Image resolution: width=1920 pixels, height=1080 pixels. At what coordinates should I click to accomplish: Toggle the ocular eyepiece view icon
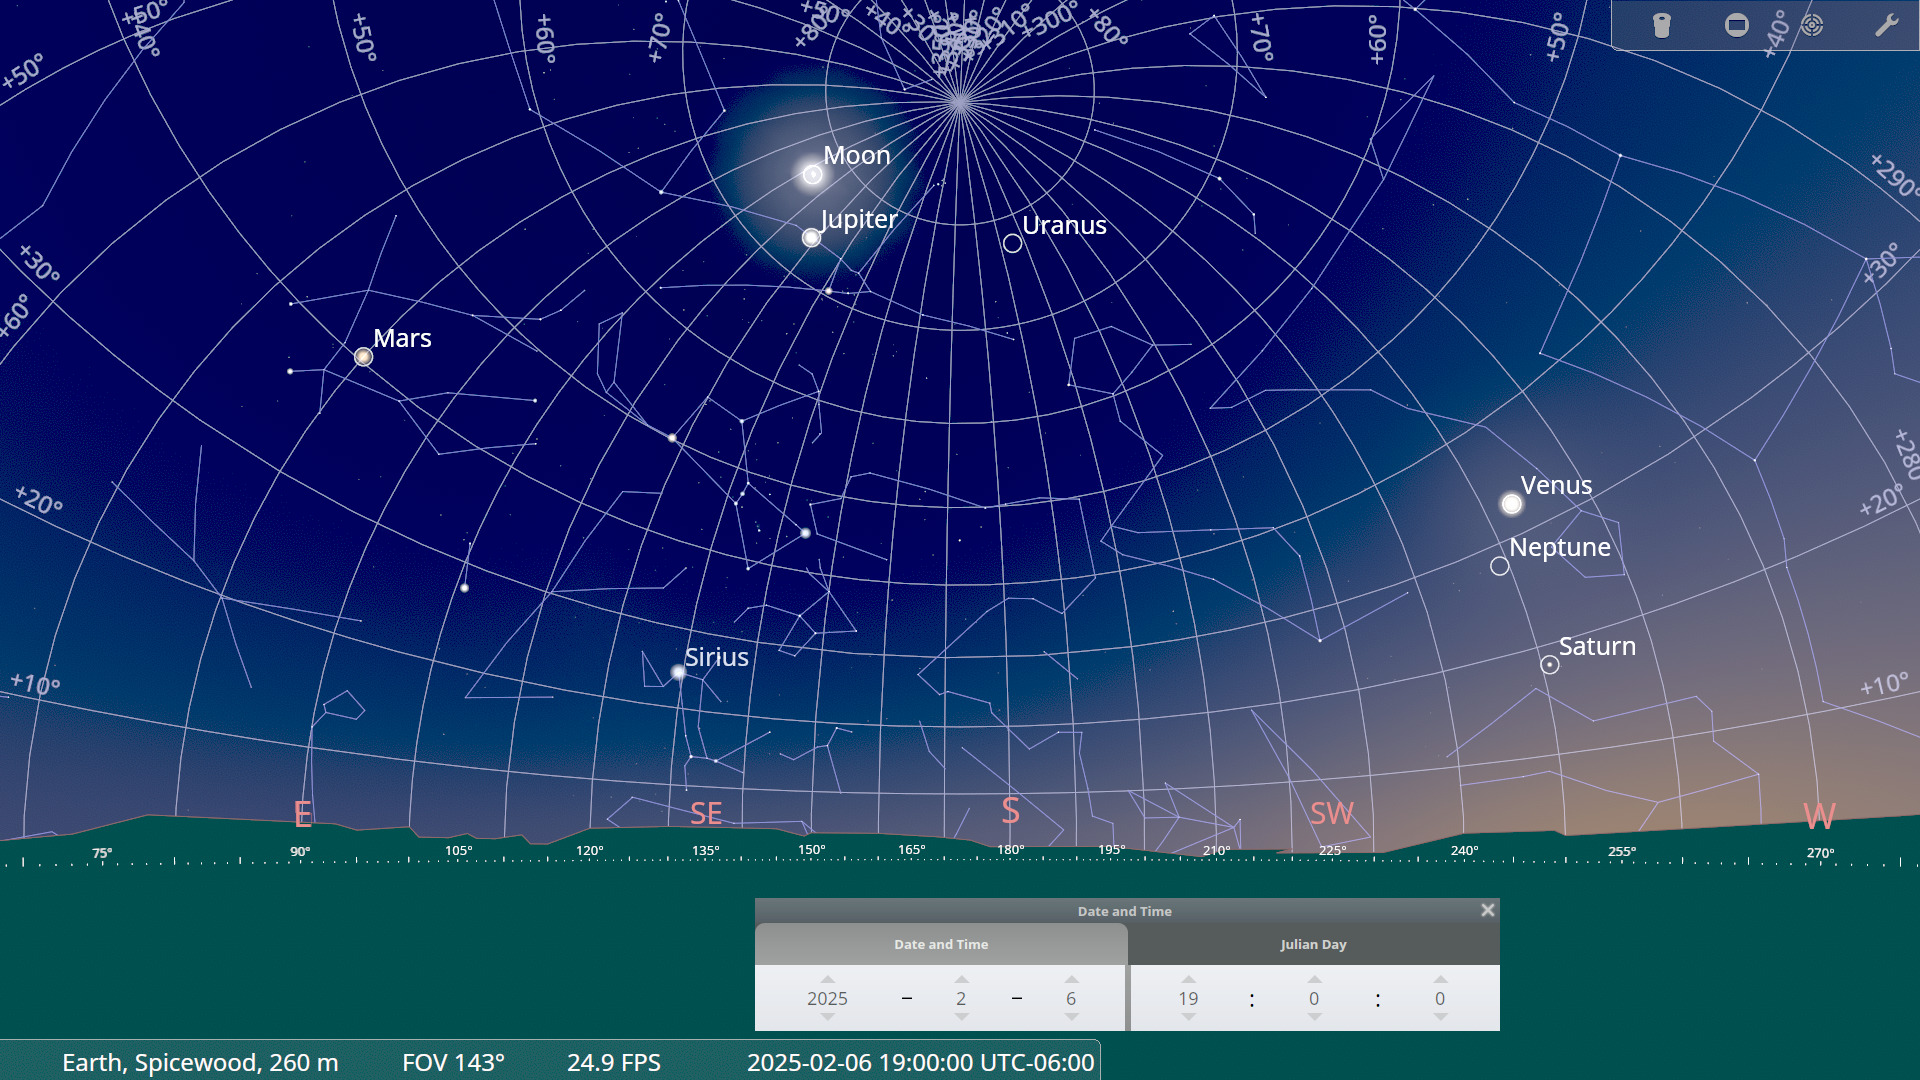[1661, 25]
